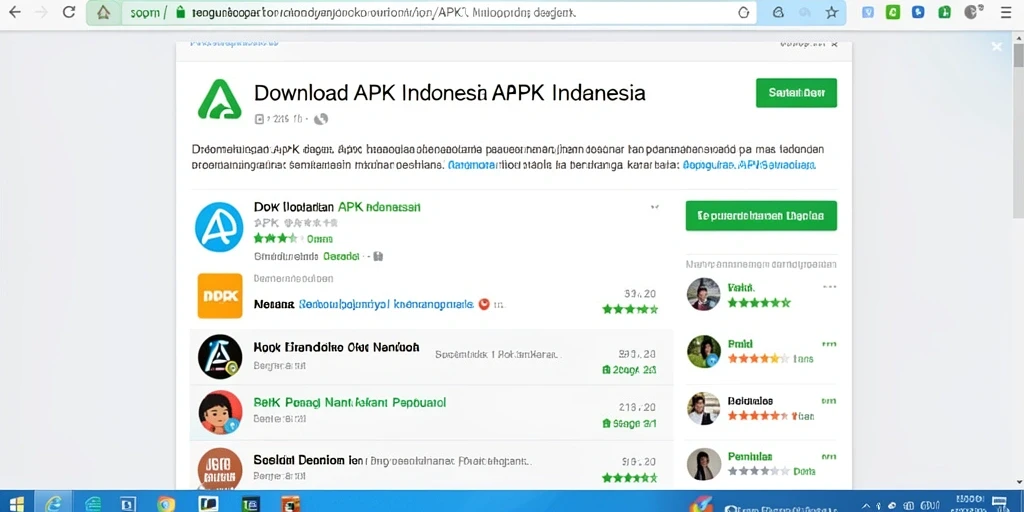Go back using the browser back arrow

click(14, 12)
